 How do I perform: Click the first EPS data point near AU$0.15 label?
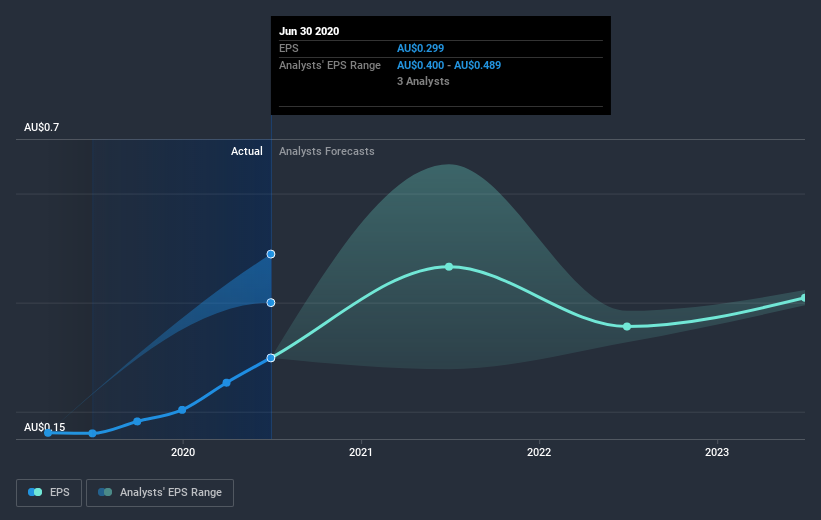[48, 433]
